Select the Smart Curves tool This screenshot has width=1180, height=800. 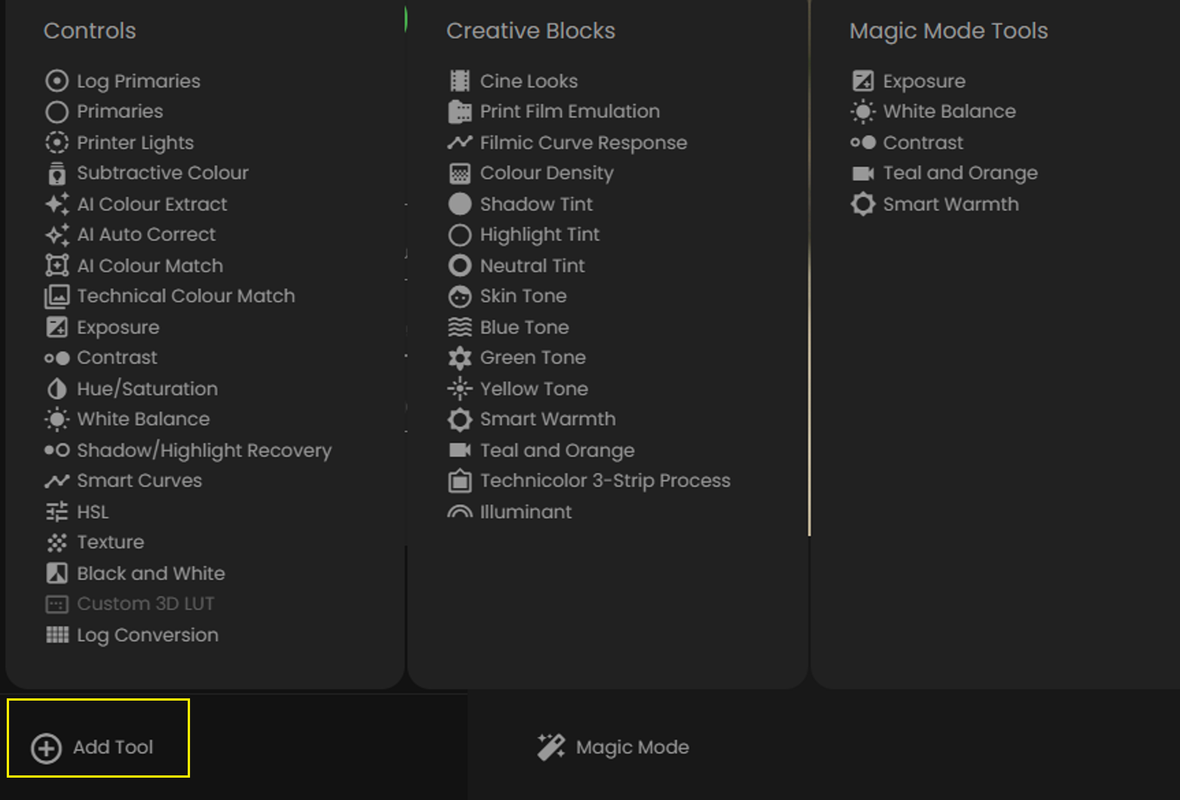point(123,481)
